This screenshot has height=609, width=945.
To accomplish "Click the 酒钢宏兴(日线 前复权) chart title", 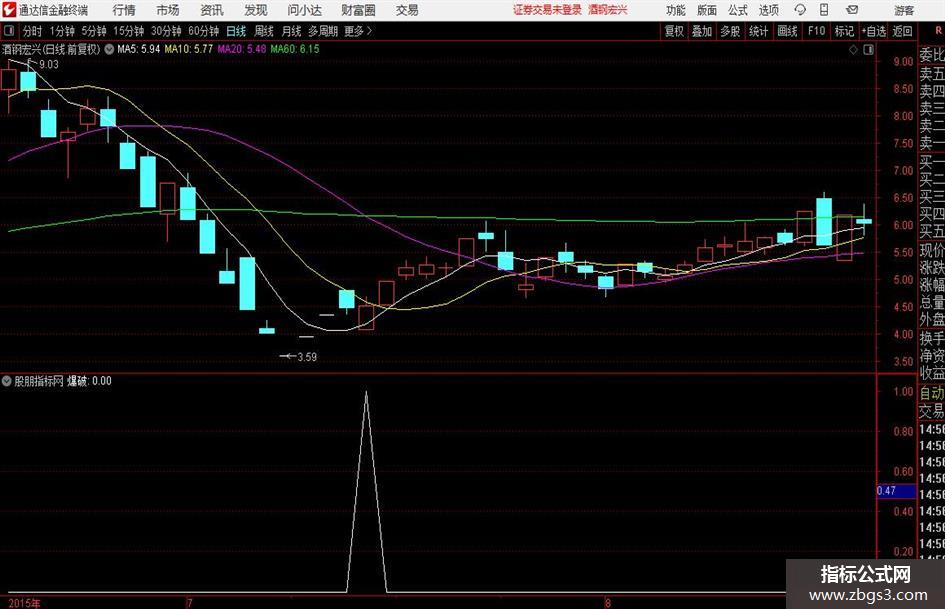I will pos(51,49).
